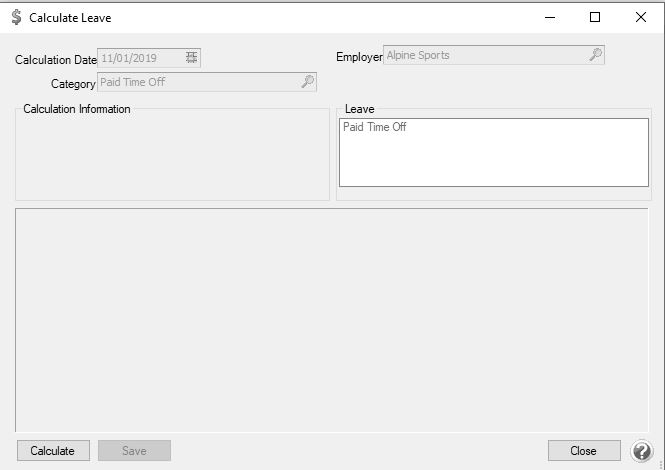Viewport: 665px width, 470px height.
Task: Close the window using title bar X
Action: point(641,17)
